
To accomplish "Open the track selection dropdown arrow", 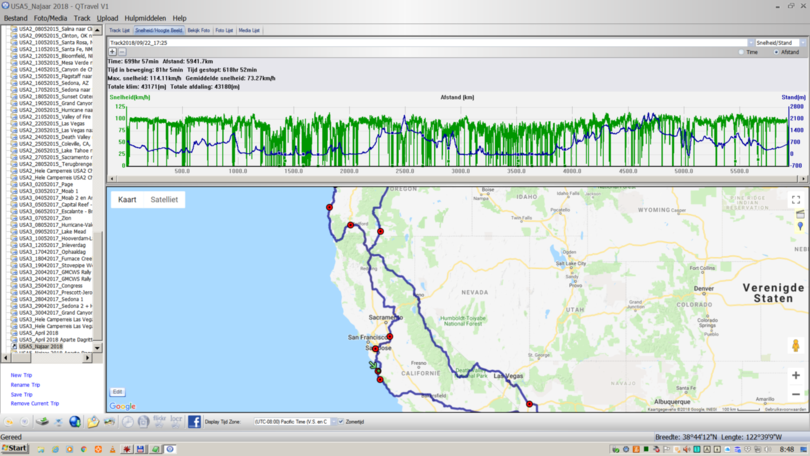I will coord(751,43).
